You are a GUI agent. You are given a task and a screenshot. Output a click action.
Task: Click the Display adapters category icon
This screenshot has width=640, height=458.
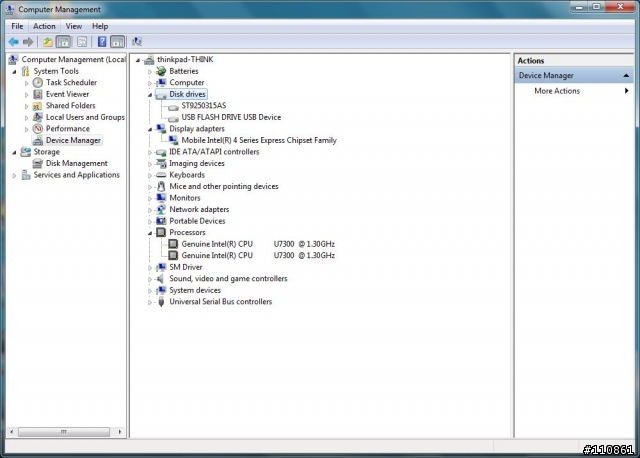click(x=162, y=129)
